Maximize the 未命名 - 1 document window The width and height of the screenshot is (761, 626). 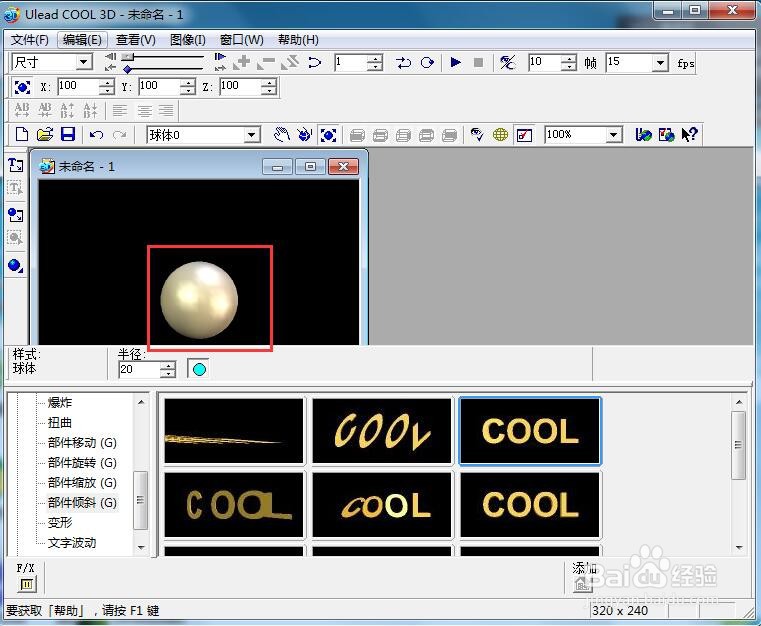point(310,167)
